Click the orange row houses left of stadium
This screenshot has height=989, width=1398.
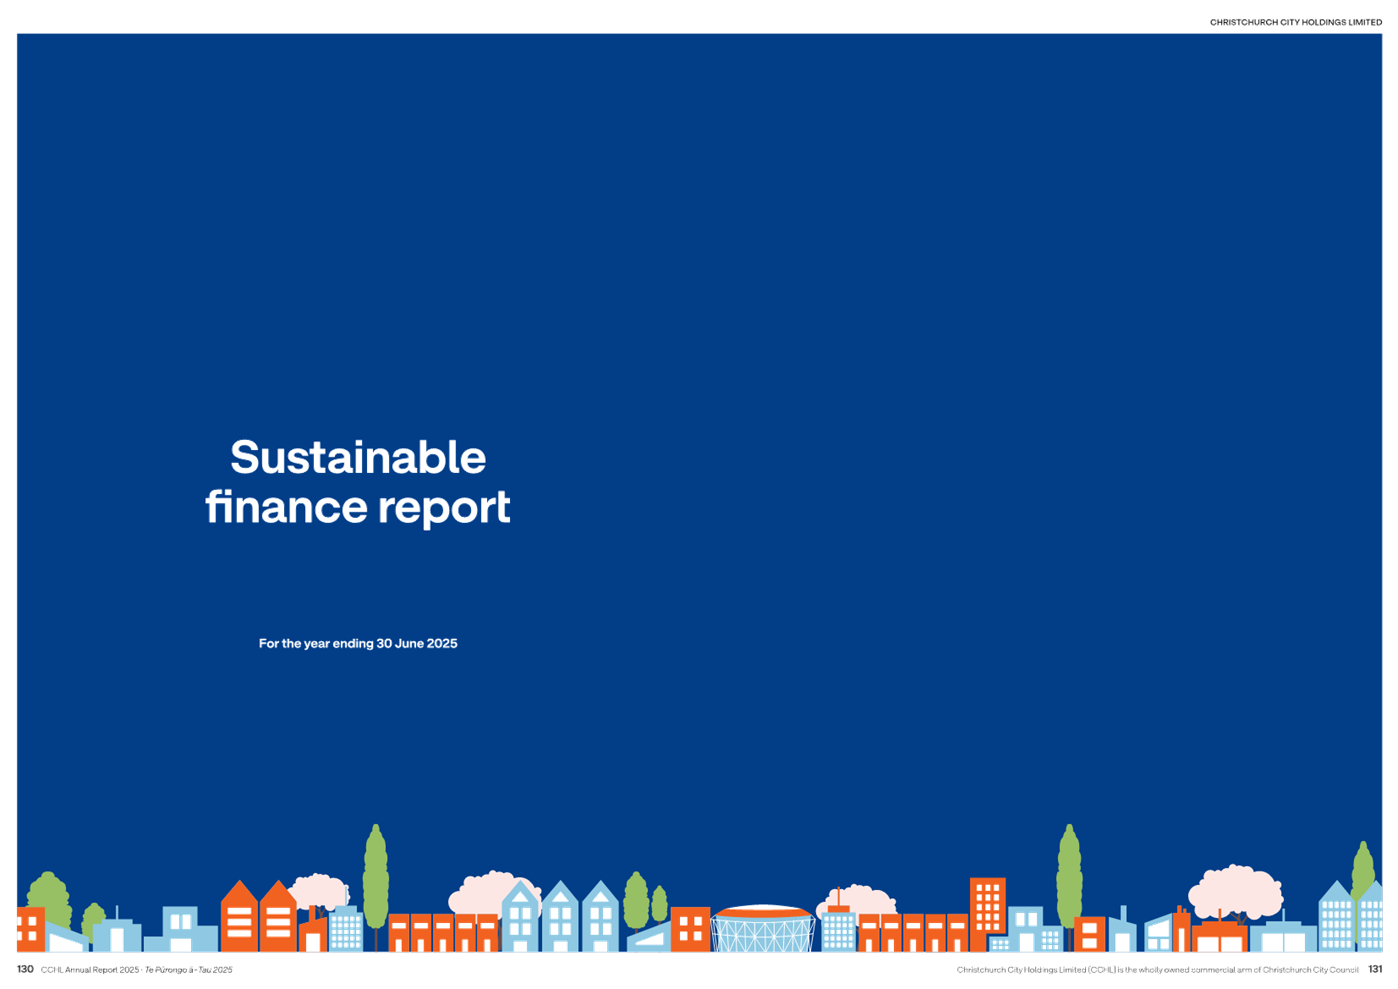(x=443, y=932)
